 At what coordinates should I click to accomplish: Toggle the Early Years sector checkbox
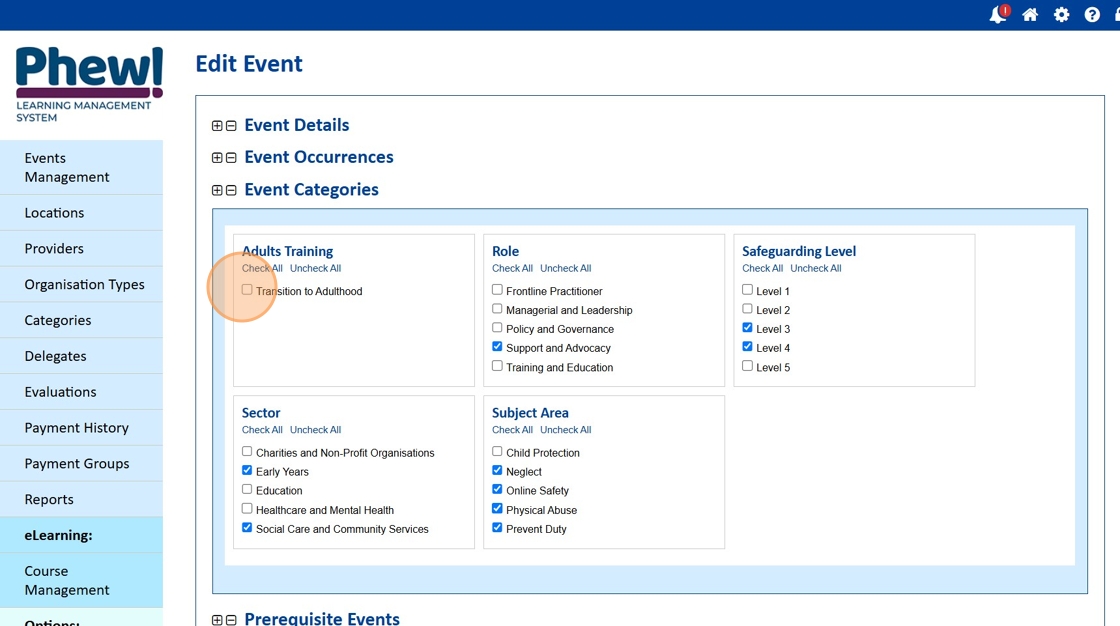(x=247, y=470)
